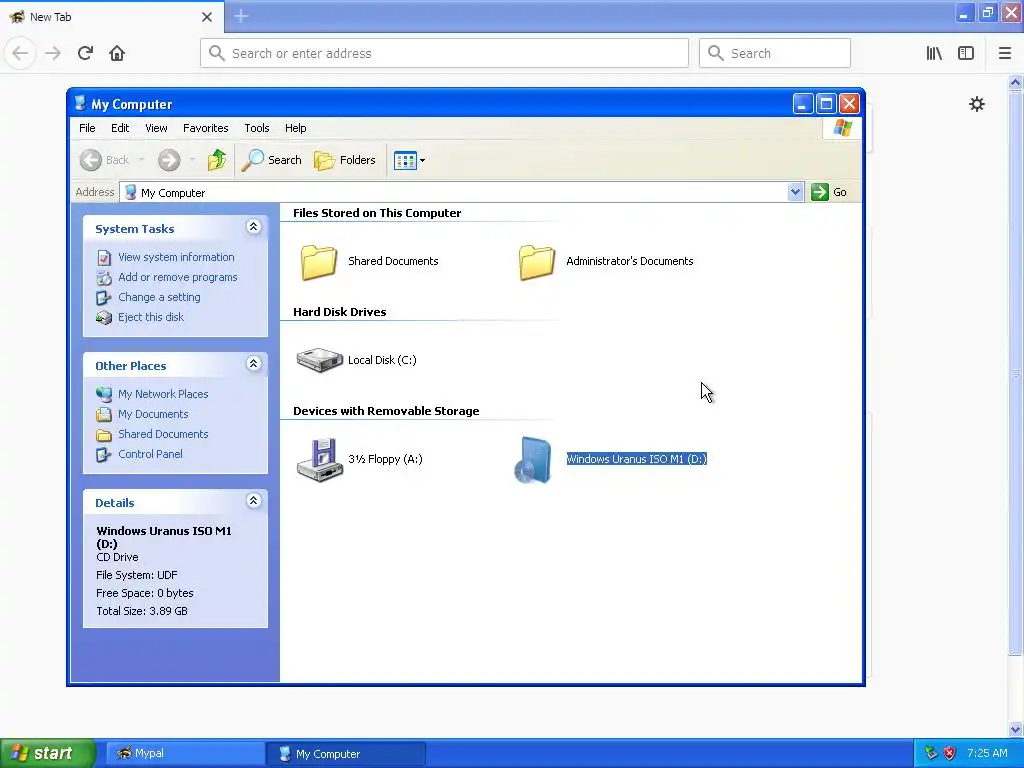Open Control Panel link
This screenshot has height=768, width=1024.
(x=150, y=454)
